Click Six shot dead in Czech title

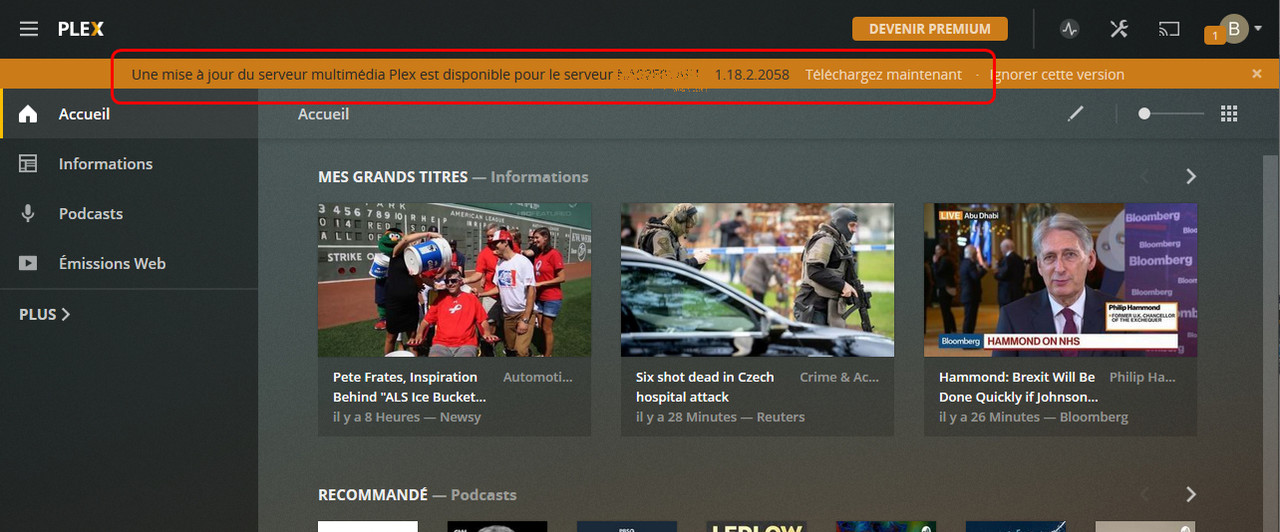point(705,387)
